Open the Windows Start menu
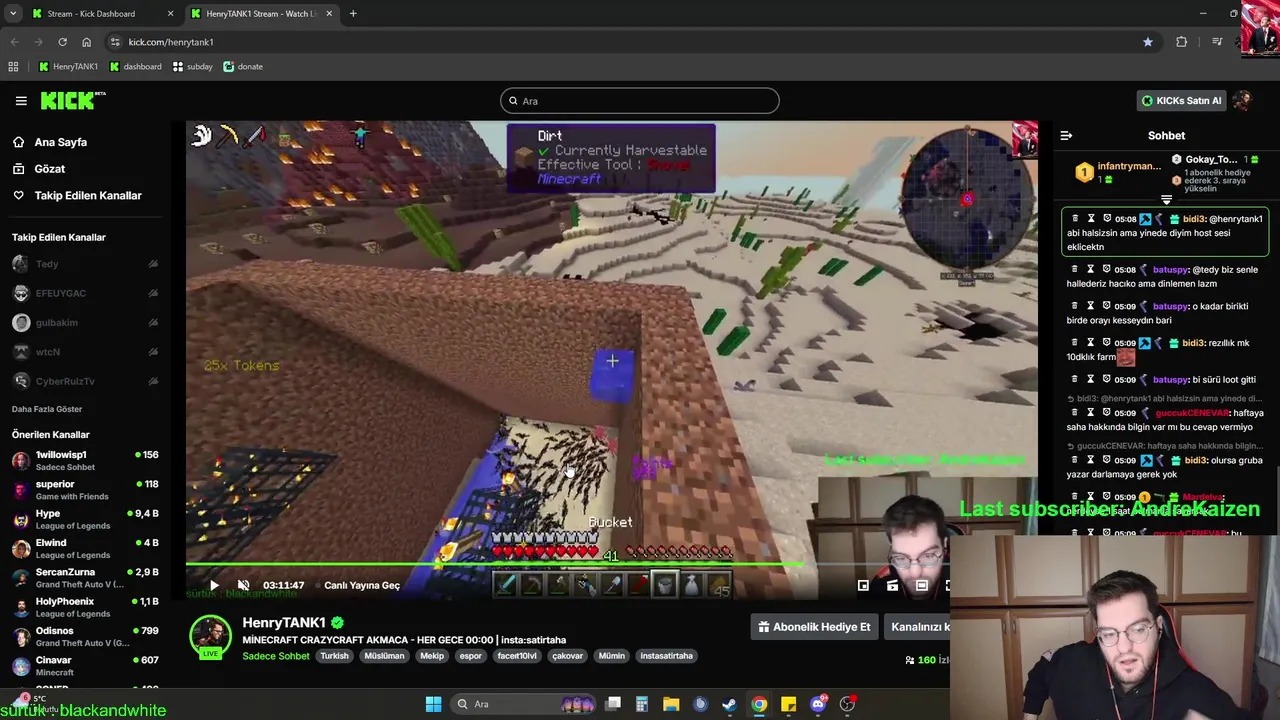The height and width of the screenshot is (720, 1280). click(x=433, y=704)
